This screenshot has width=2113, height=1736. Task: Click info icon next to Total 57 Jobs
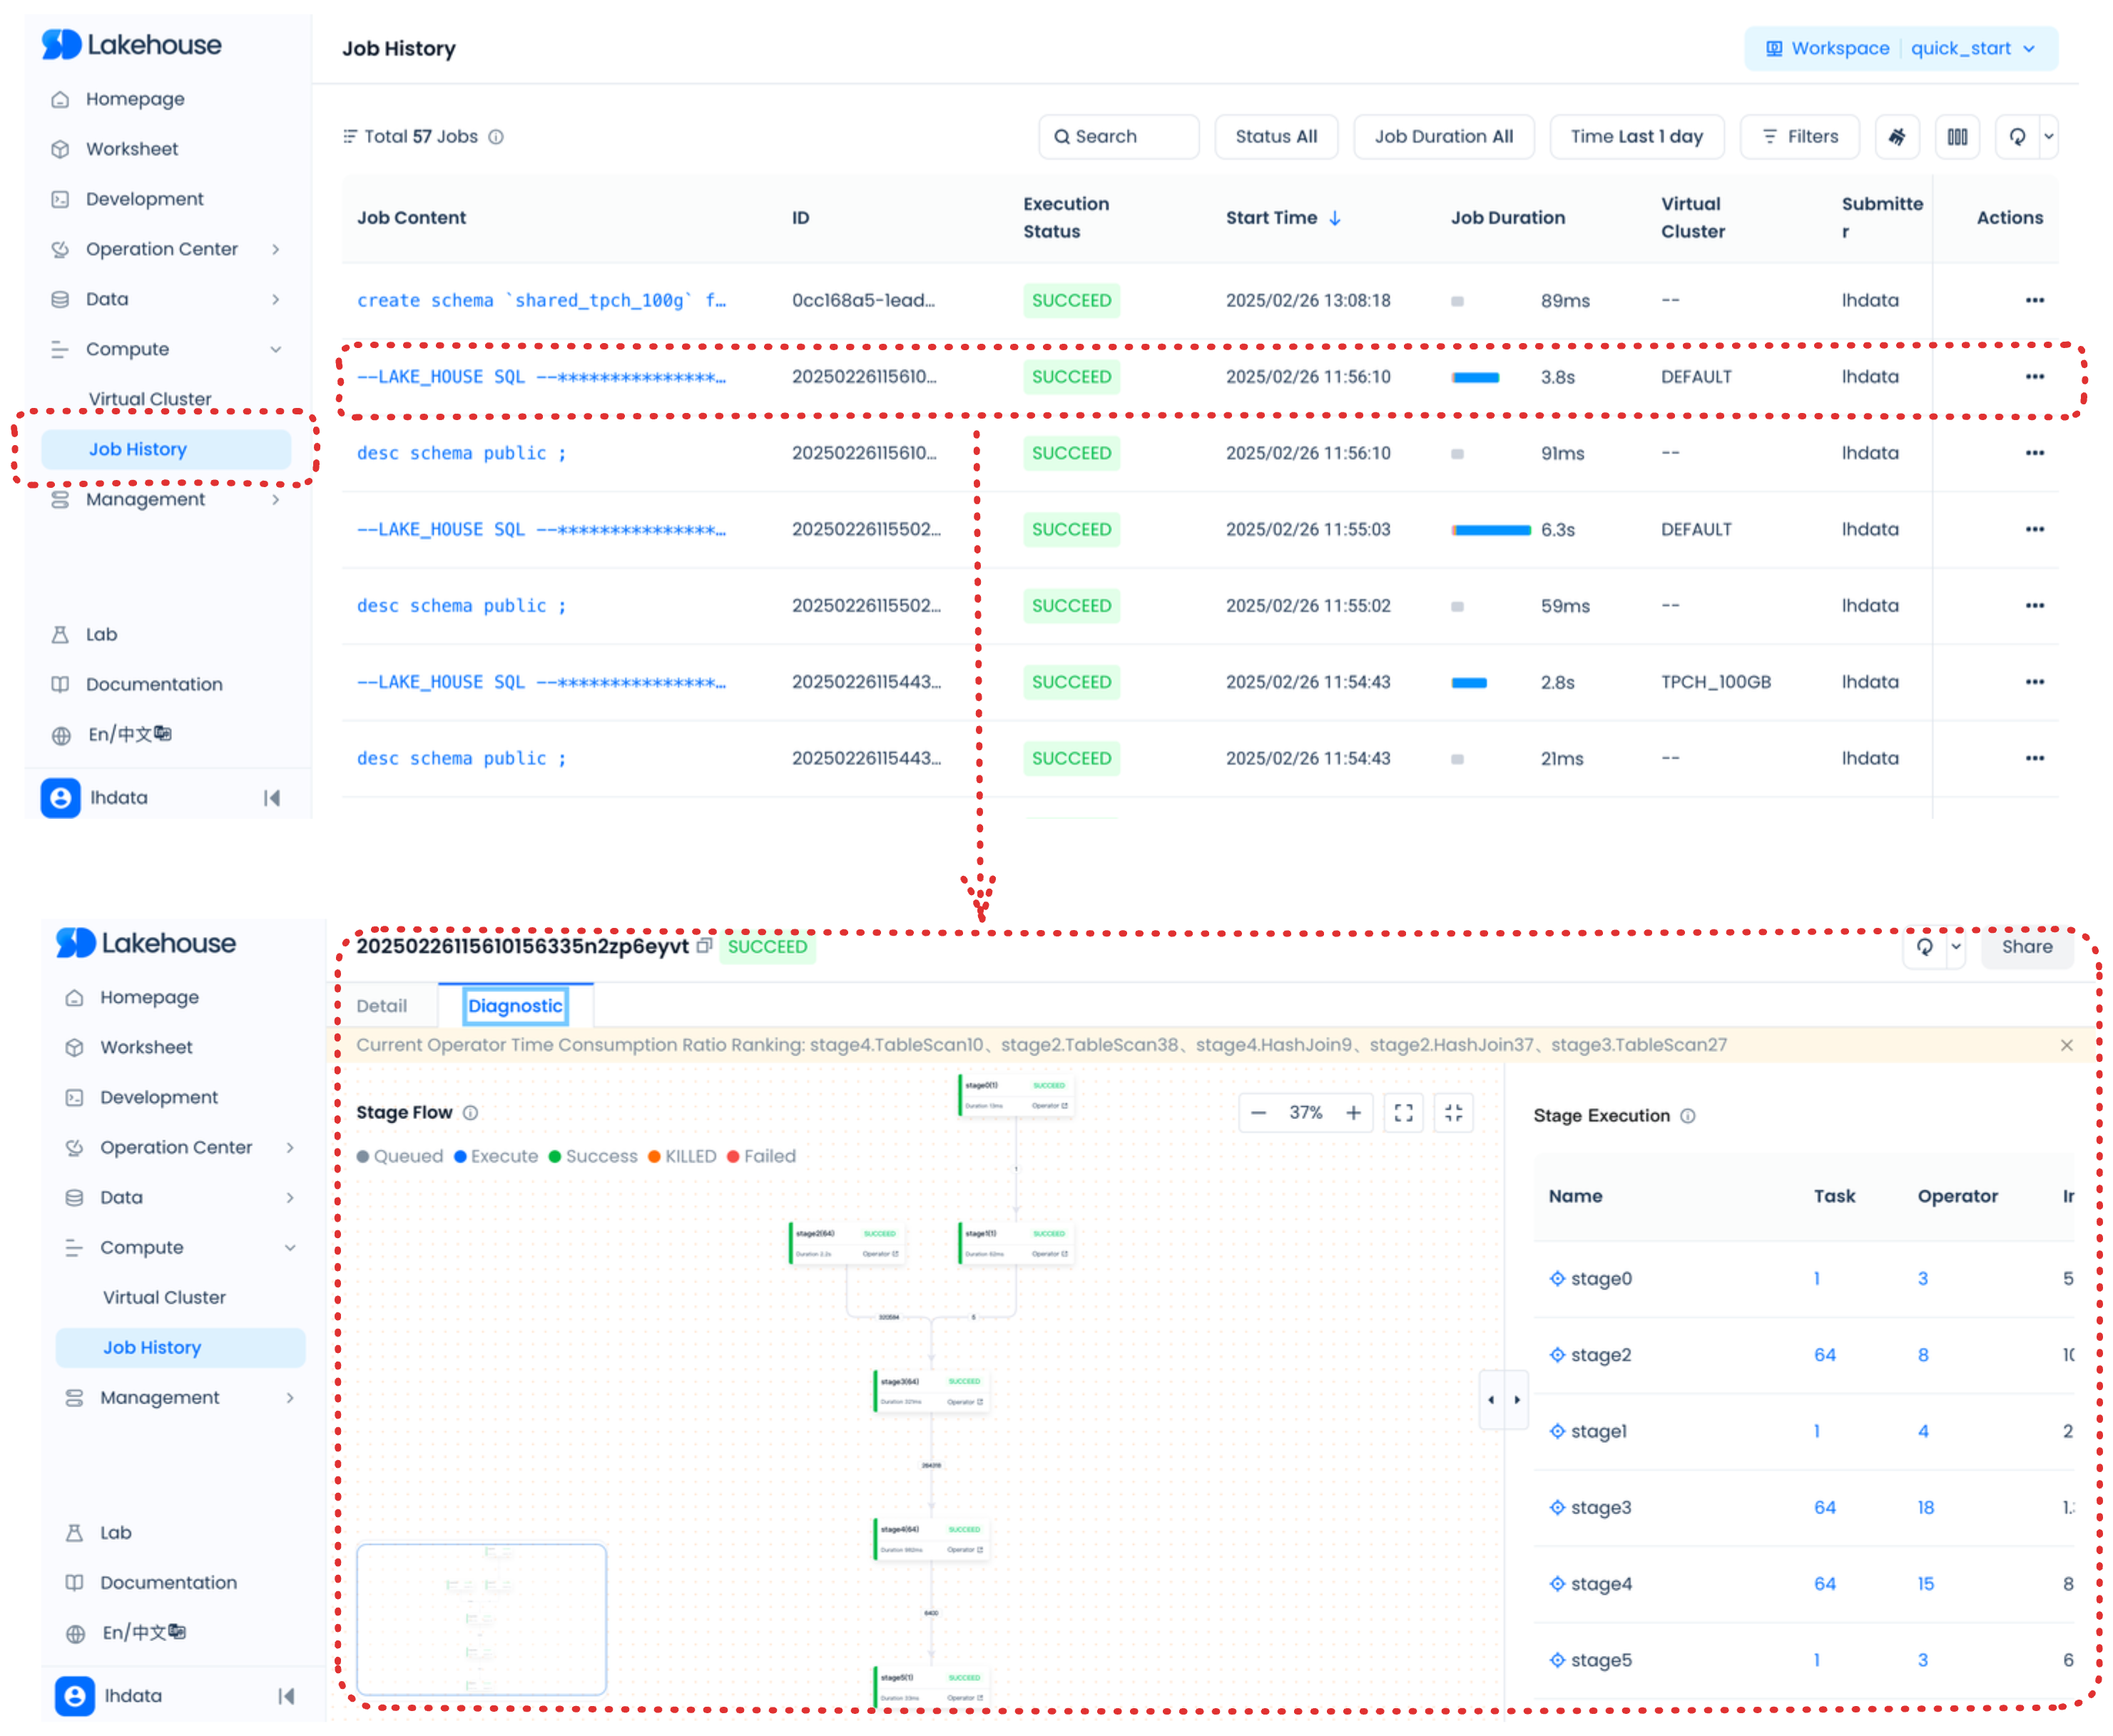point(496,137)
